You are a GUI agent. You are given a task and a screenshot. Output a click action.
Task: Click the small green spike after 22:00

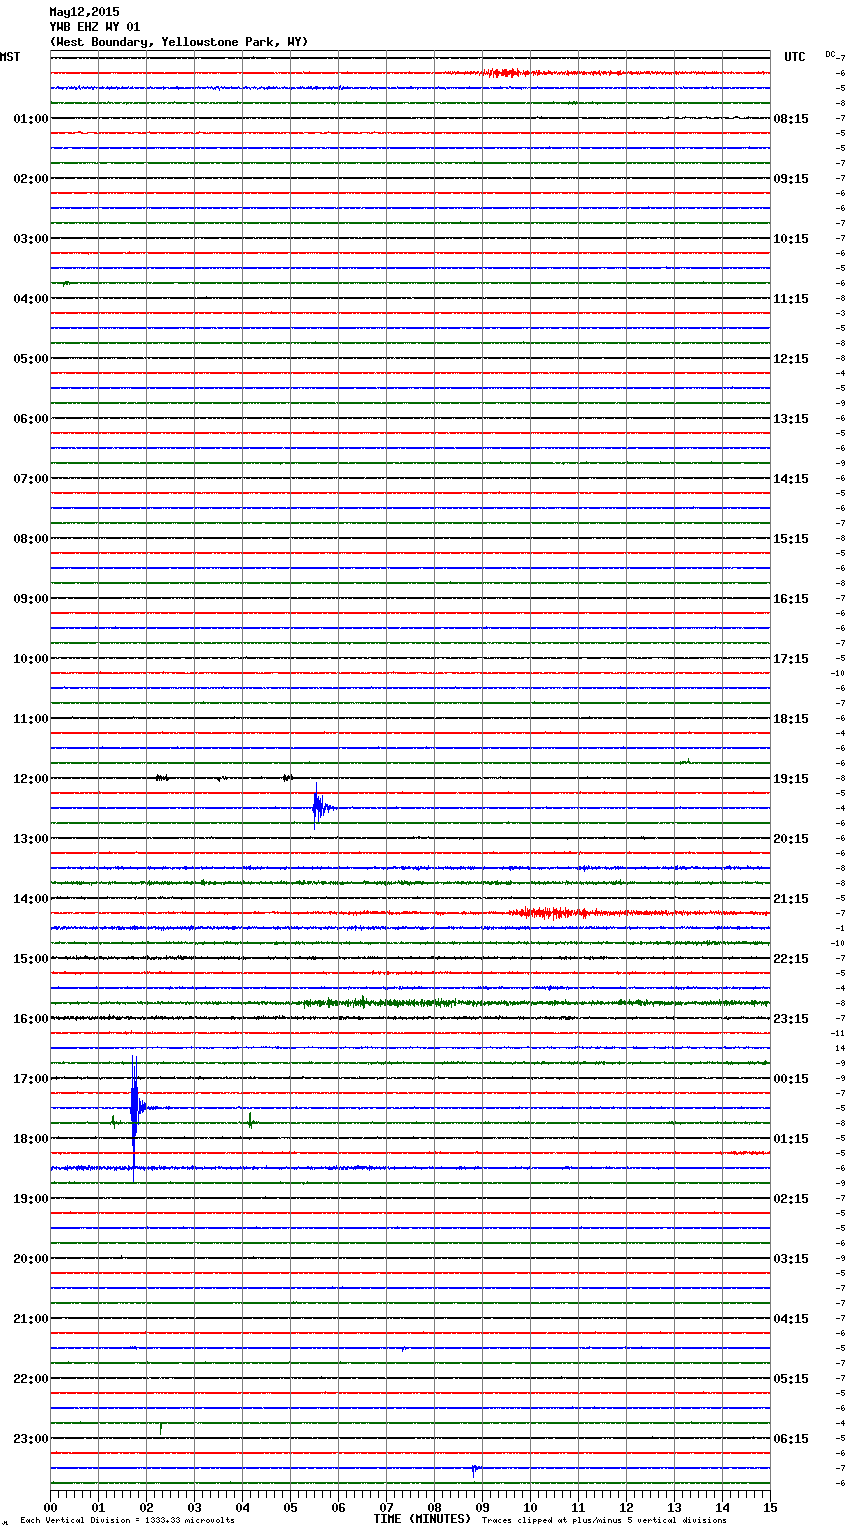click(161, 1427)
